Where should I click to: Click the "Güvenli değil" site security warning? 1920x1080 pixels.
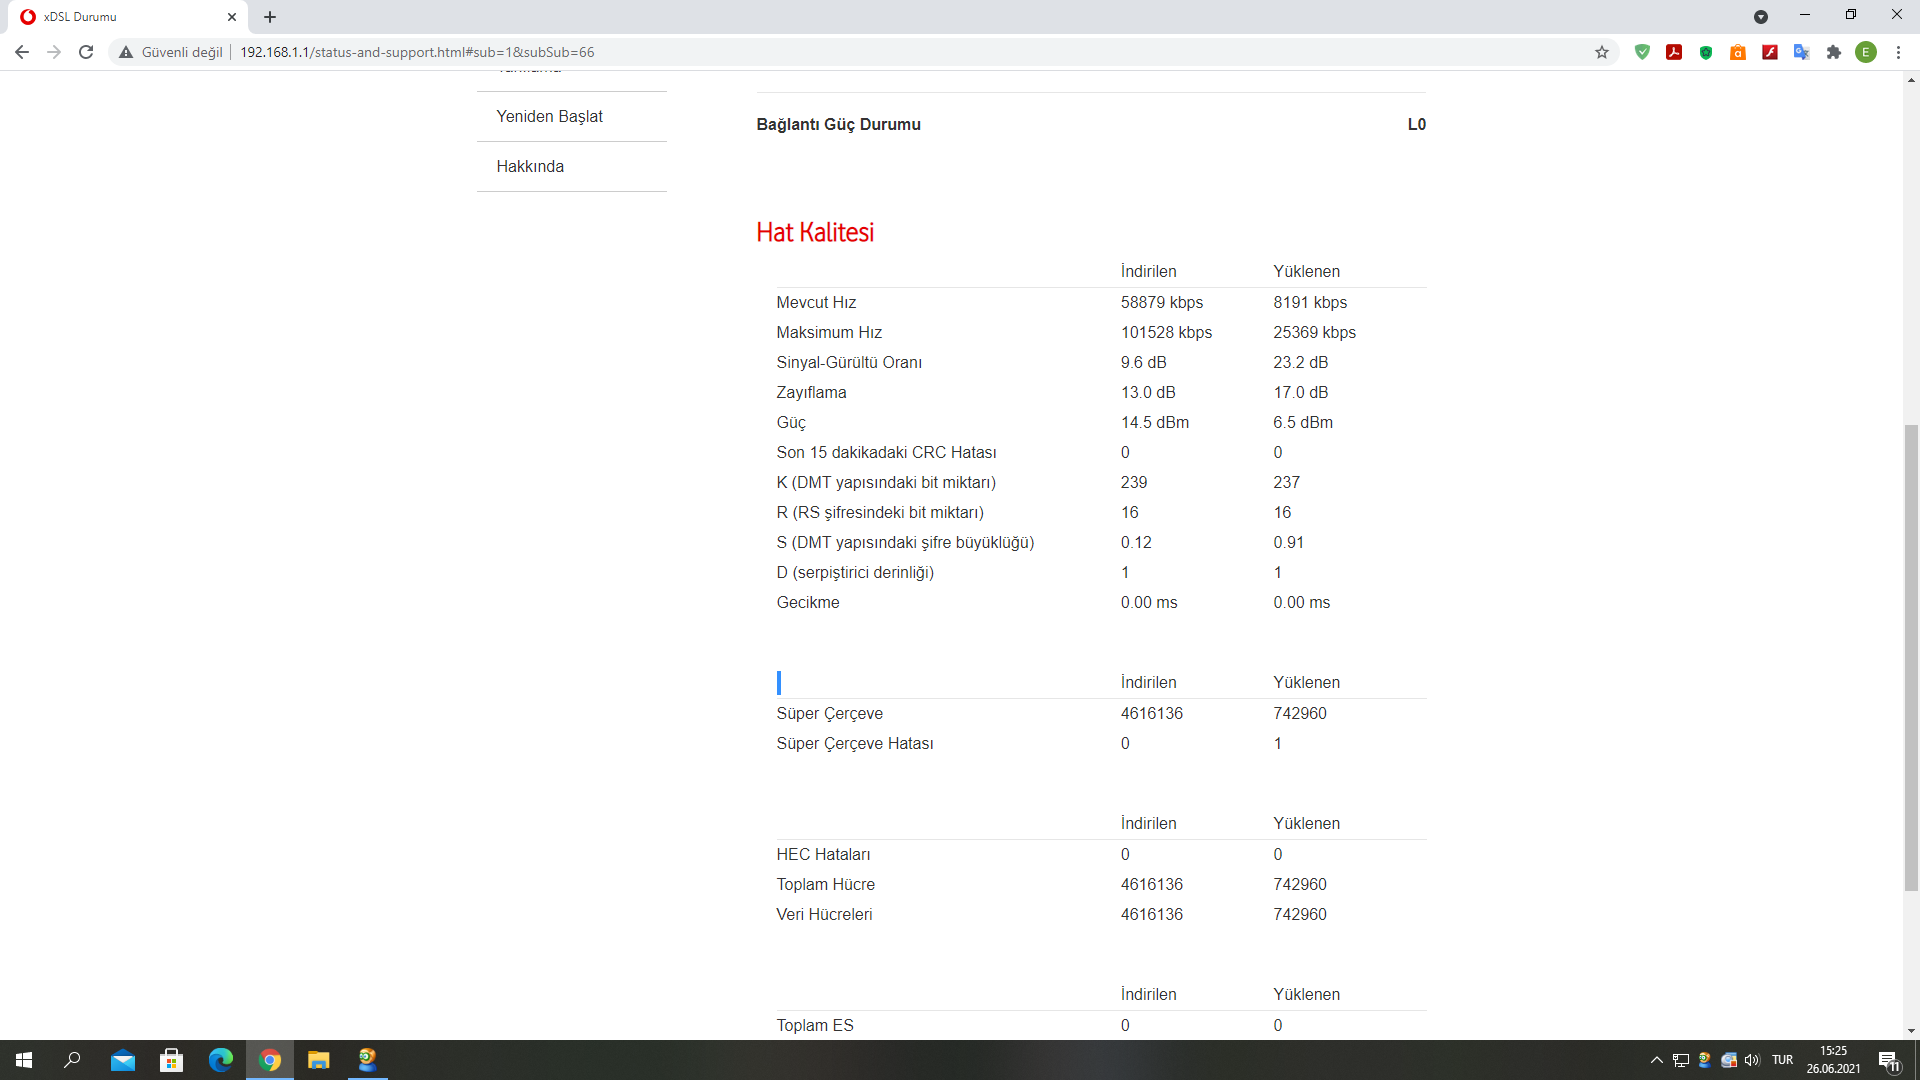click(x=171, y=52)
